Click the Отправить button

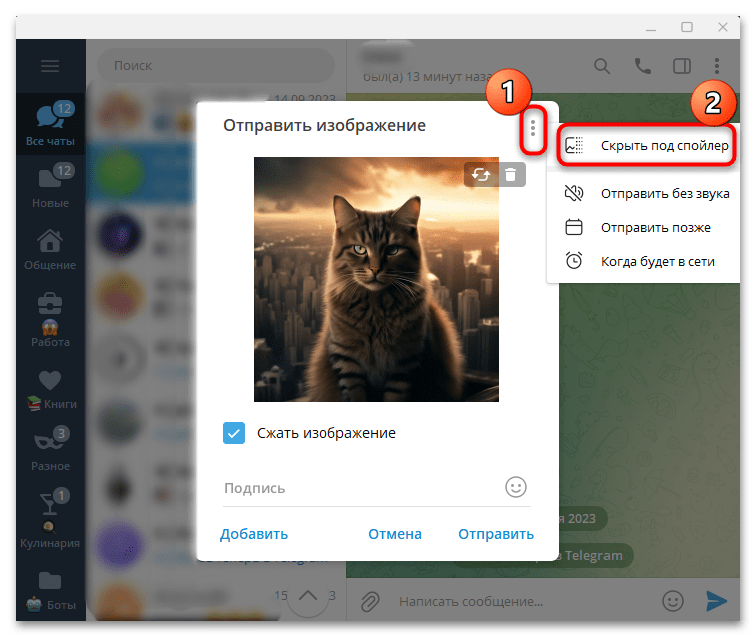496,534
